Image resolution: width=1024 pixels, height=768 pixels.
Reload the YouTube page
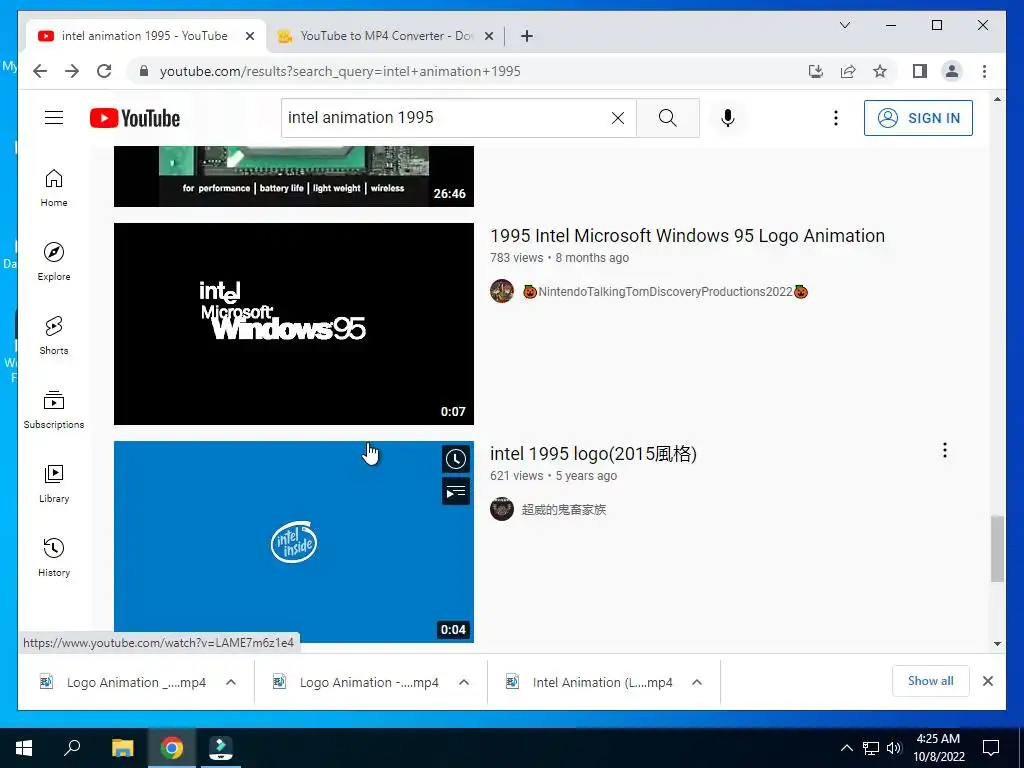104,71
